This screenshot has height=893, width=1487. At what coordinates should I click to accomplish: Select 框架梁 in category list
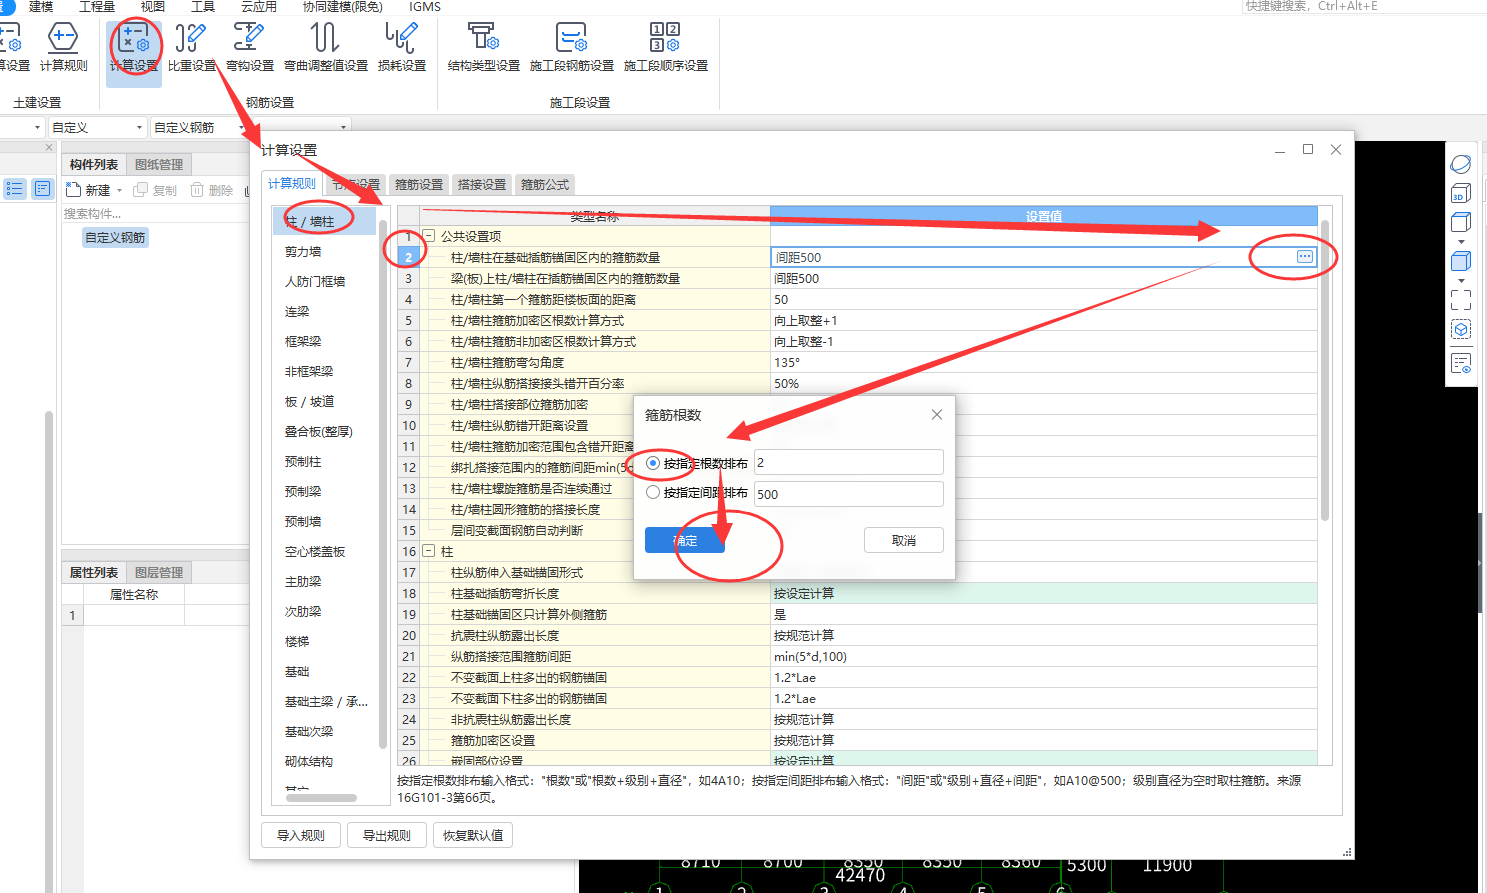tap(303, 342)
